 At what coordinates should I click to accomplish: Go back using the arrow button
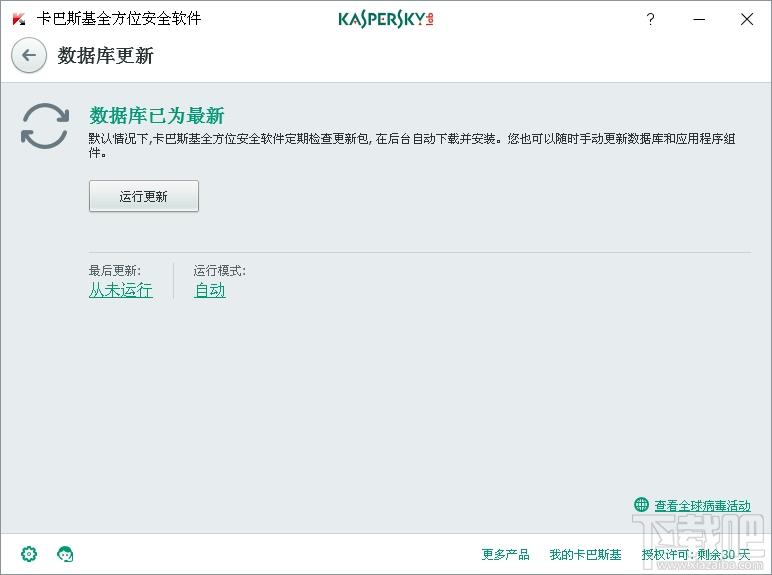[x=29, y=55]
